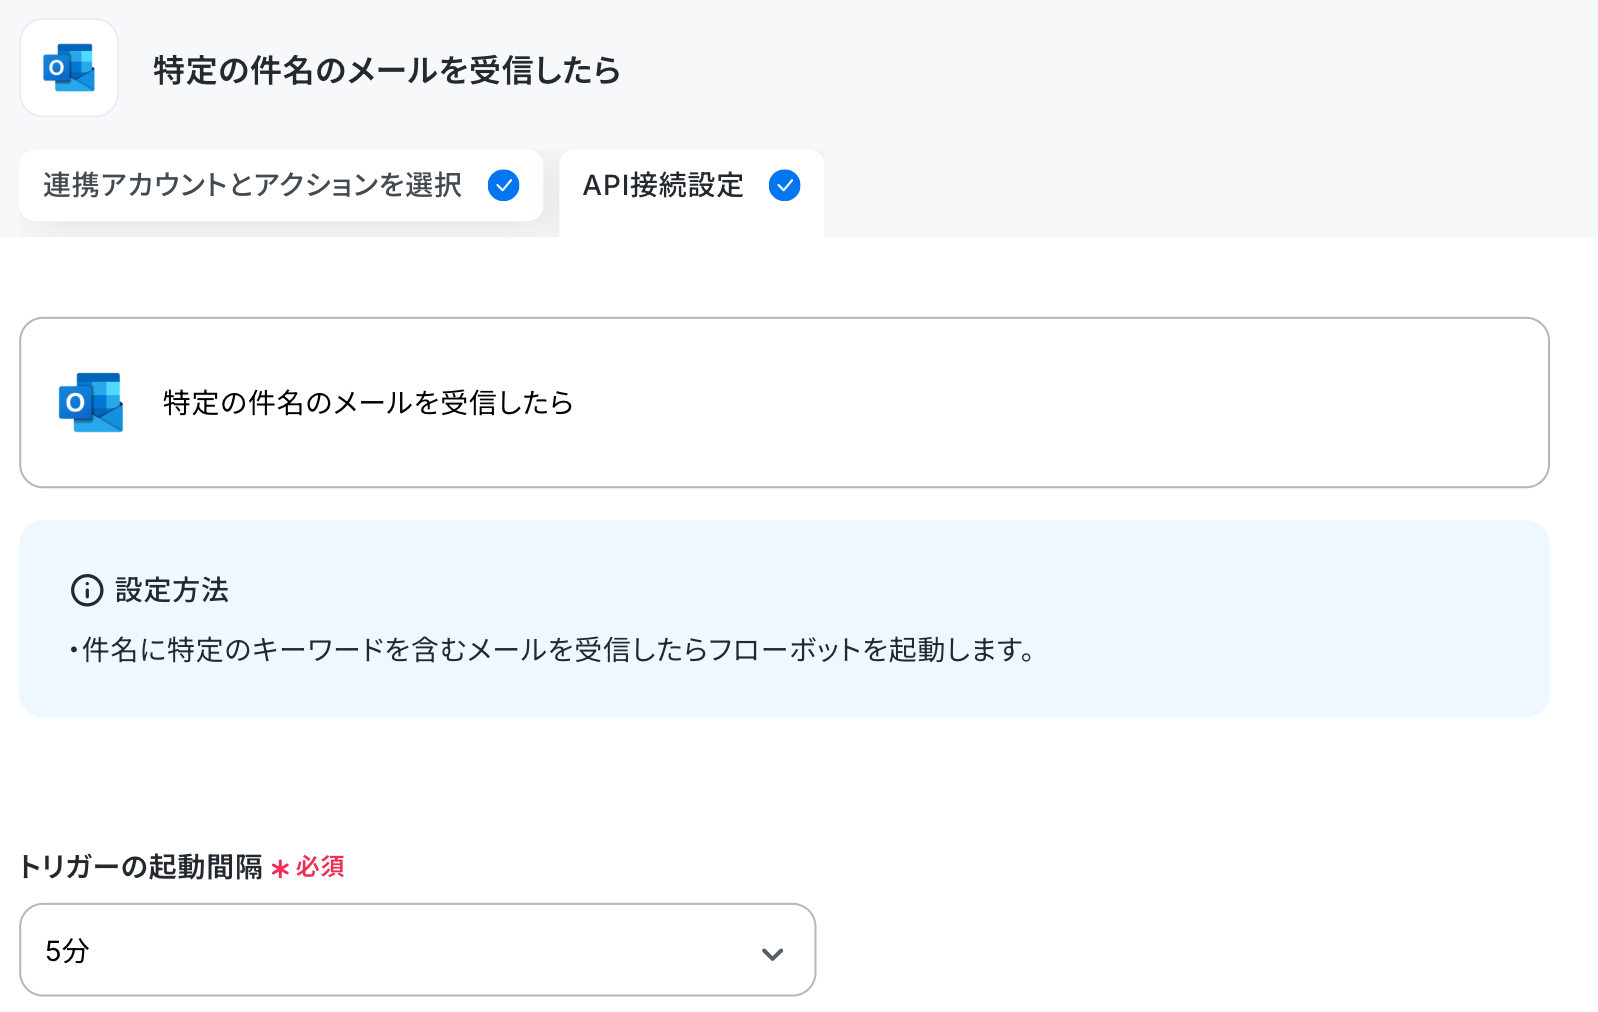Click the info icon beside 設定方法
Screen dimensions: 1598x1012
click(87, 590)
